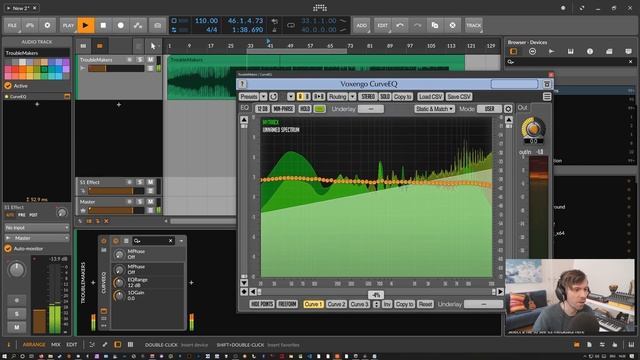Switch to the MIX view
The width and height of the screenshot is (640, 360).
coord(56,345)
